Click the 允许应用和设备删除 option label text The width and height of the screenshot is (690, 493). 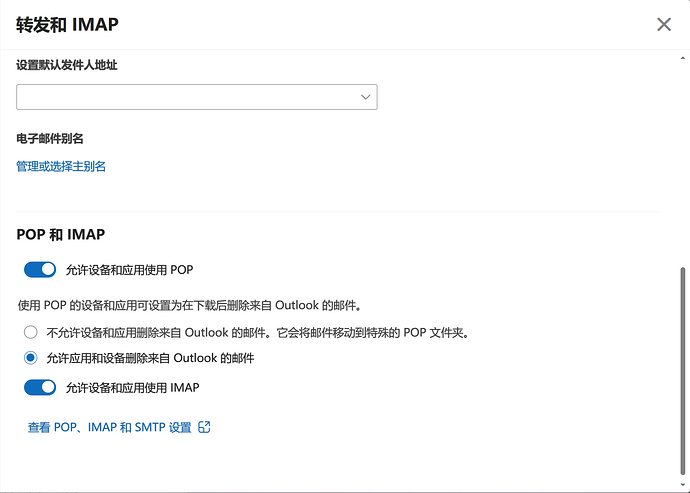point(150,358)
